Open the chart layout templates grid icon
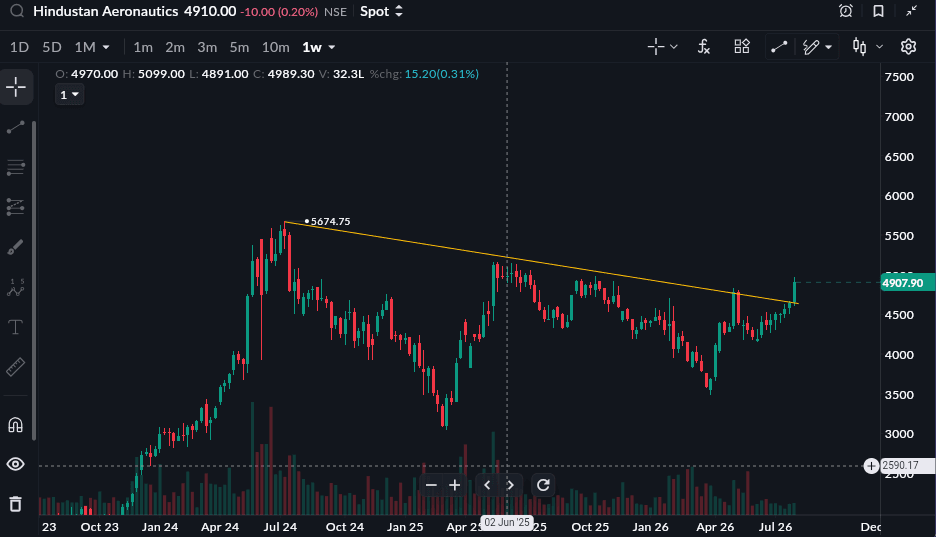Screen dimensions: 936x537 click(741, 47)
